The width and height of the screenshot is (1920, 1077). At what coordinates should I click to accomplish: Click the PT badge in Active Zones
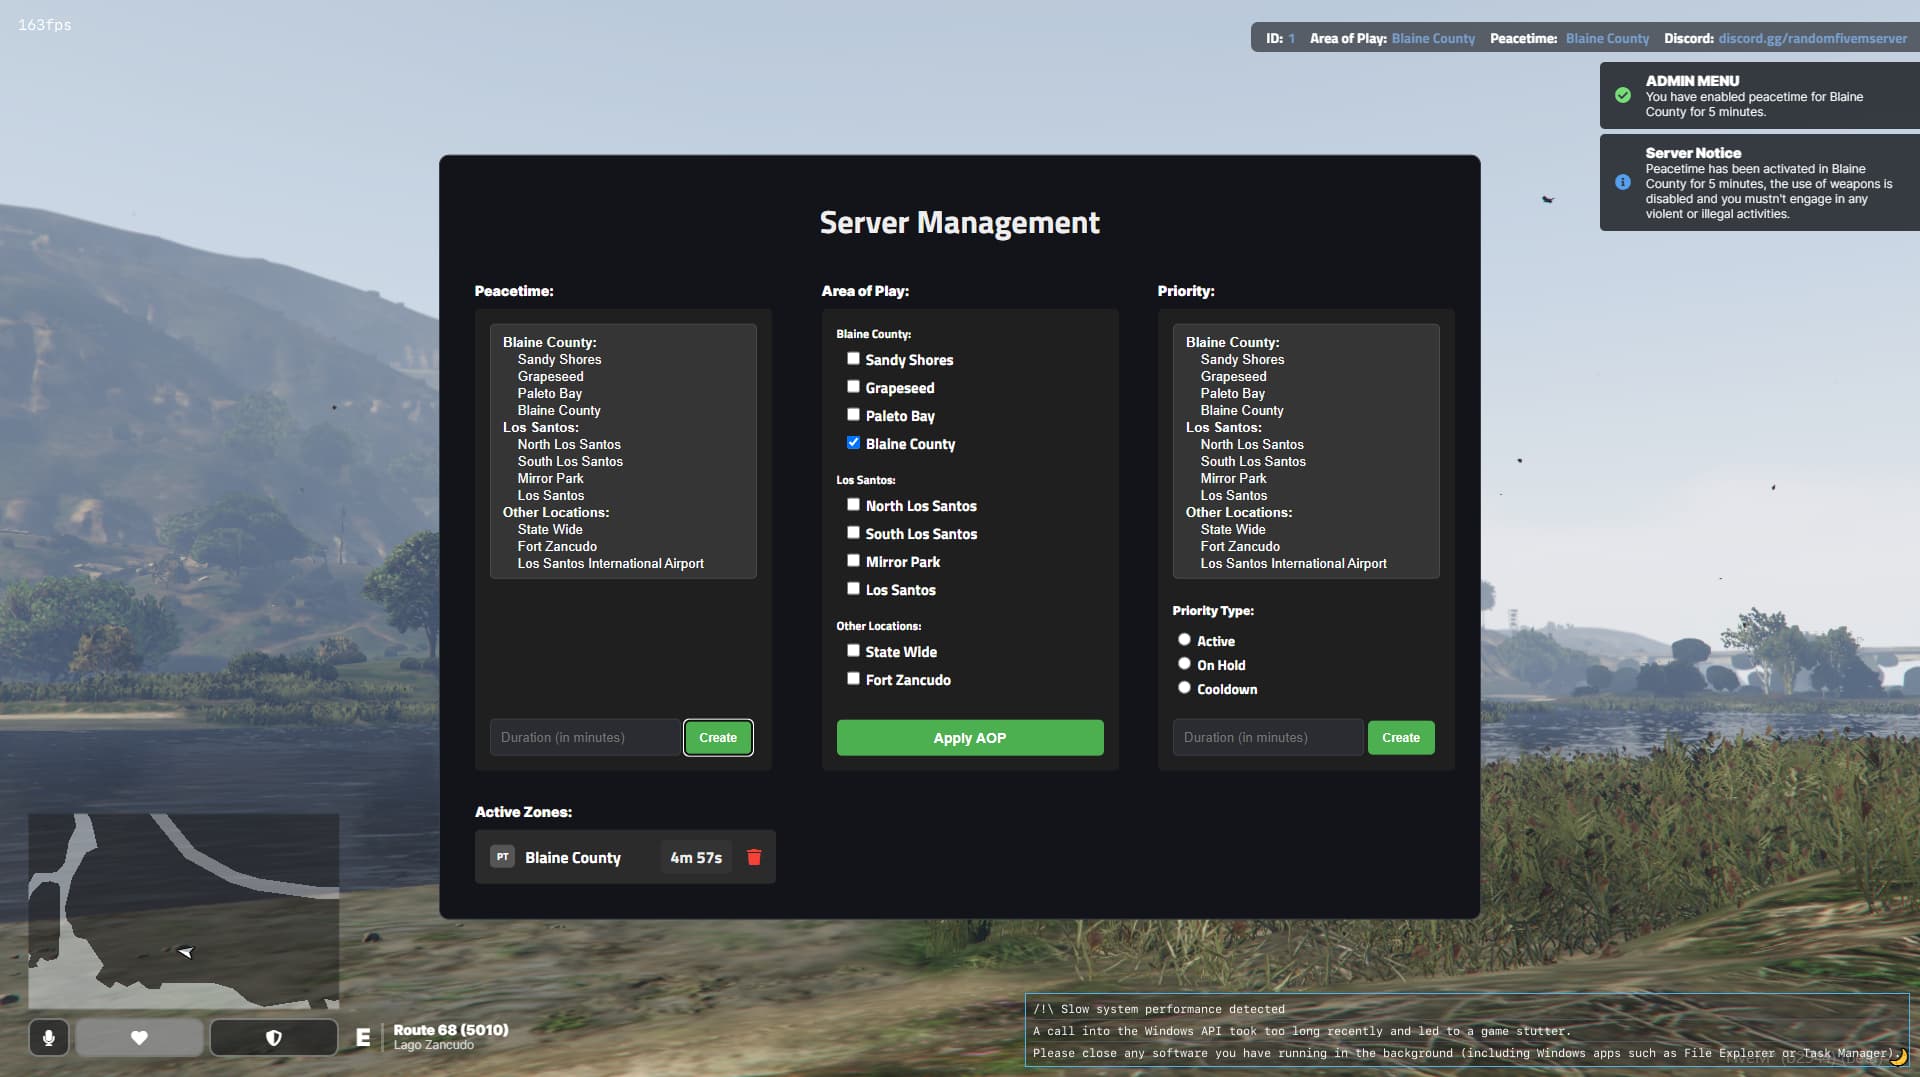pyautogui.click(x=502, y=857)
